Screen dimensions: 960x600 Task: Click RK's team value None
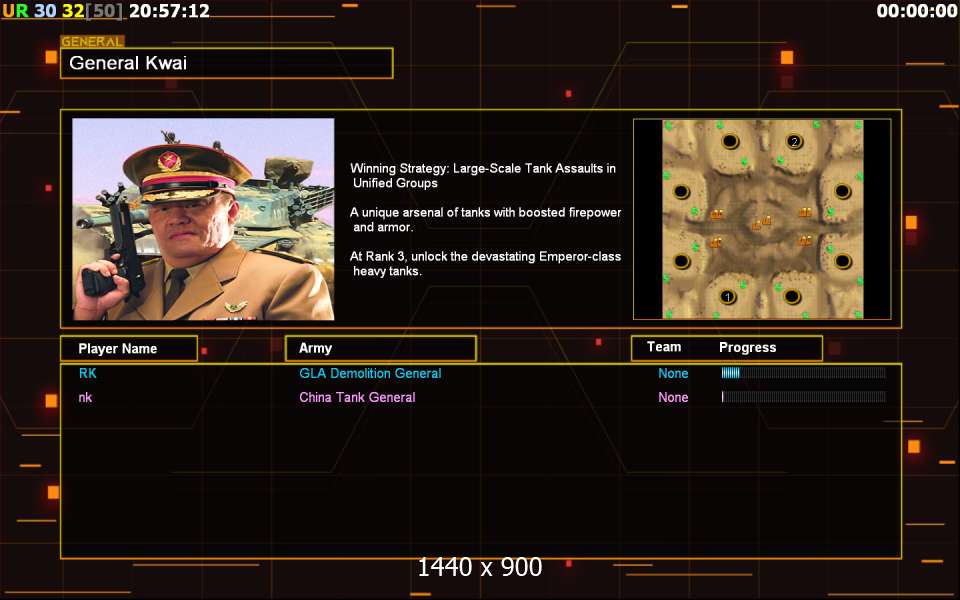673,373
